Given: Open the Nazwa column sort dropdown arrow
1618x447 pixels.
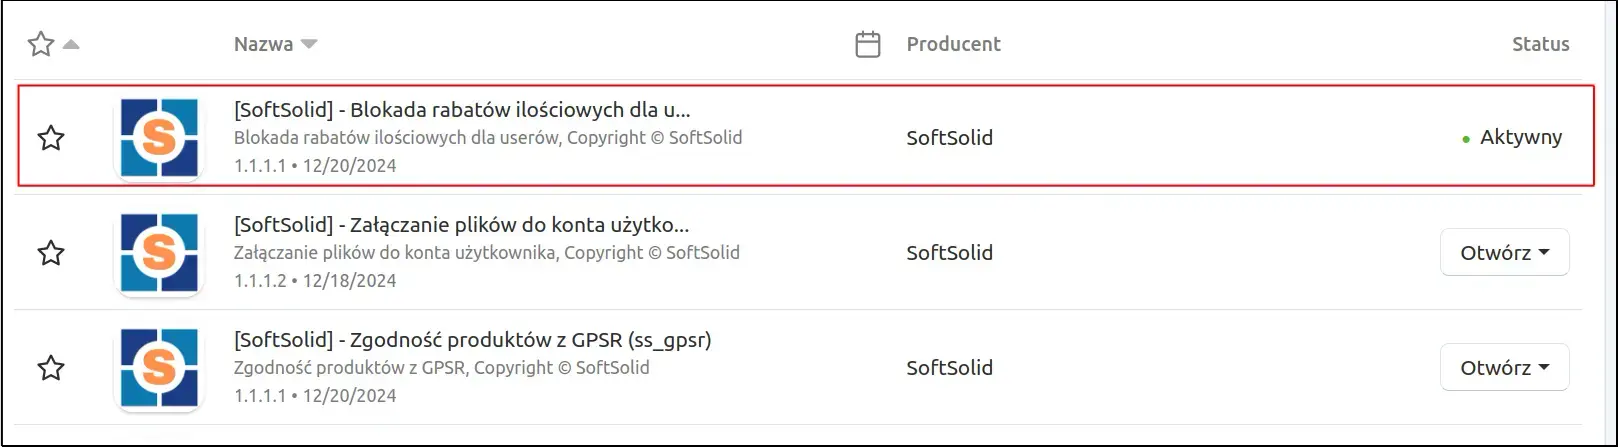Looking at the screenshot, I should click(309, 44).
